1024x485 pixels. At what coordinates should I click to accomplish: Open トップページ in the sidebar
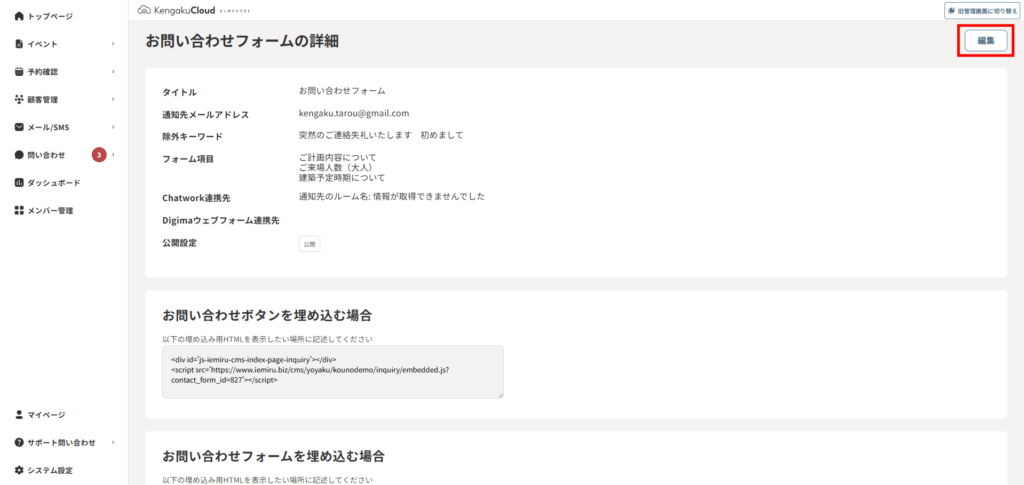50,16
